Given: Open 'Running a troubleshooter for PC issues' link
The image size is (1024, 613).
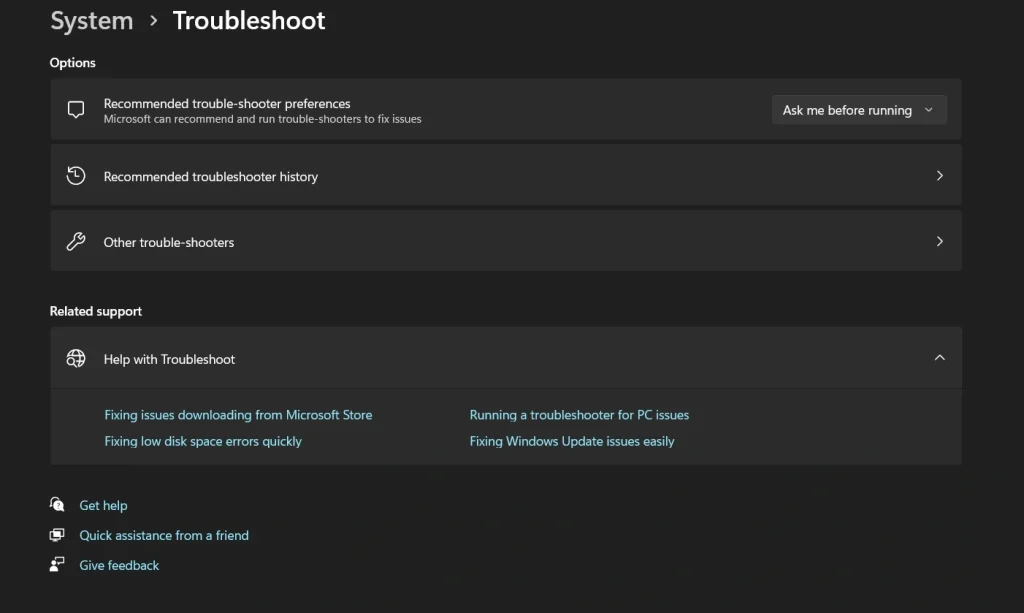Looking at the screenshot, I should point(579,415).
